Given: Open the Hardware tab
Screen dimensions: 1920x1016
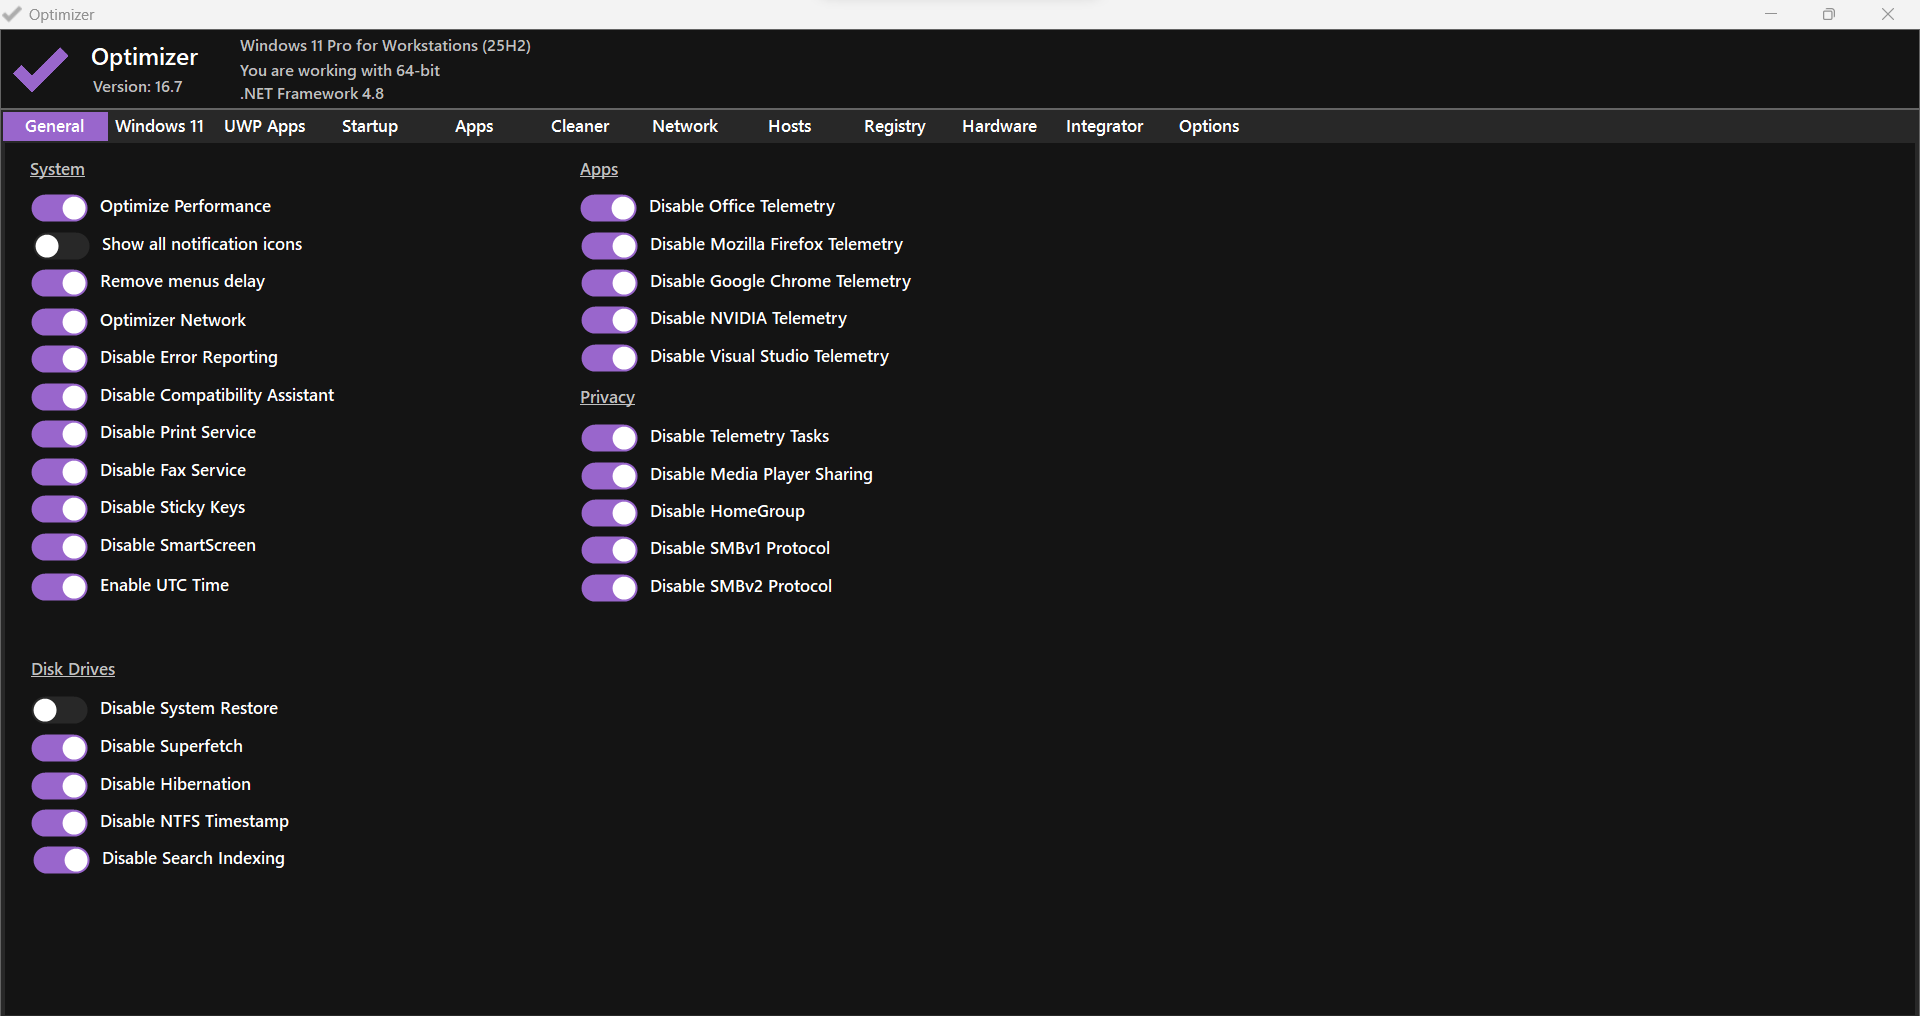Looking at the screenshot, I should [x=999, y=126].
